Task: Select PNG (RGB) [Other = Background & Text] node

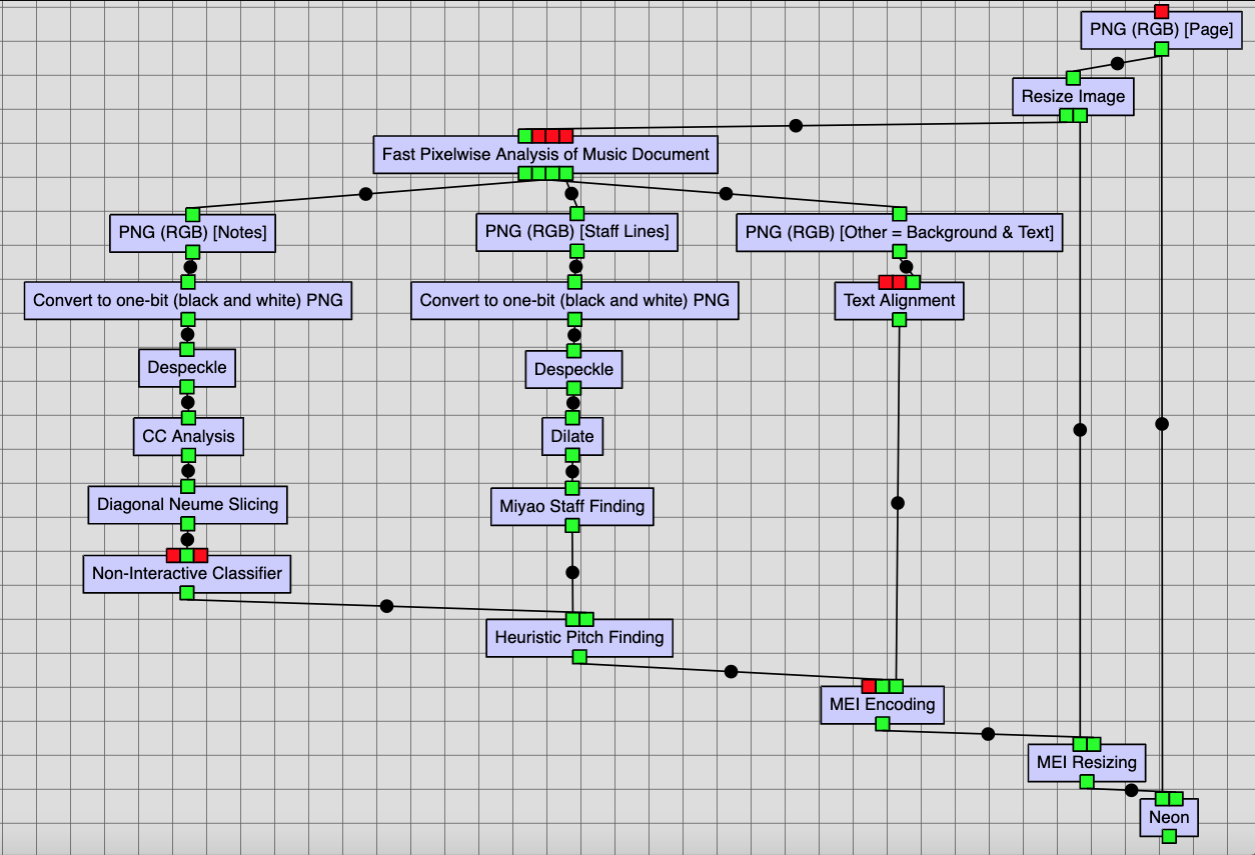Action: click(899, 233)
